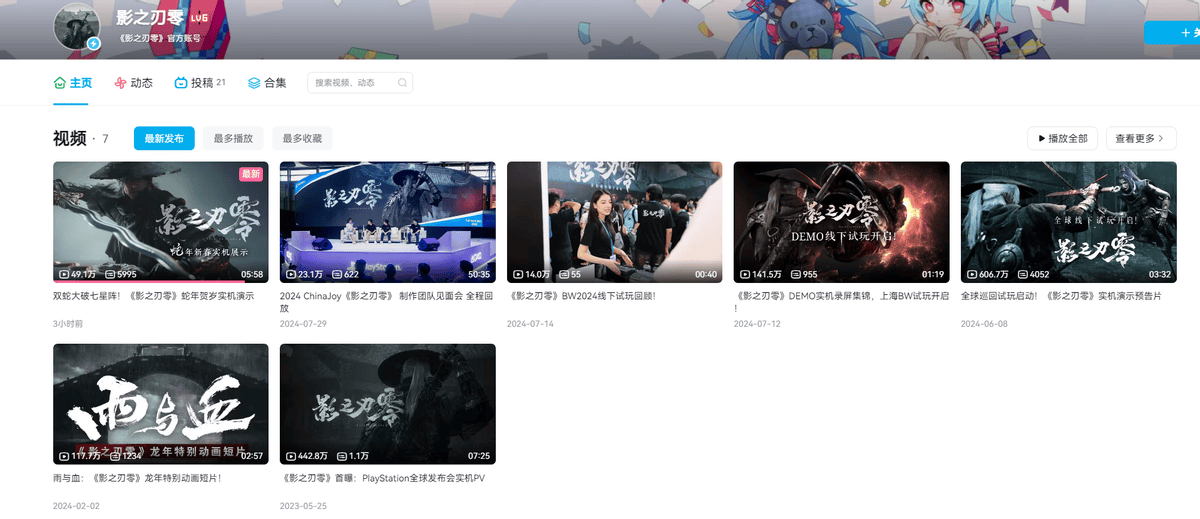Image resolution: width=1200 pixels, height=519 pixels.
Task: Click the 影之刃零 account name
Action: click(x=150, y=17)
